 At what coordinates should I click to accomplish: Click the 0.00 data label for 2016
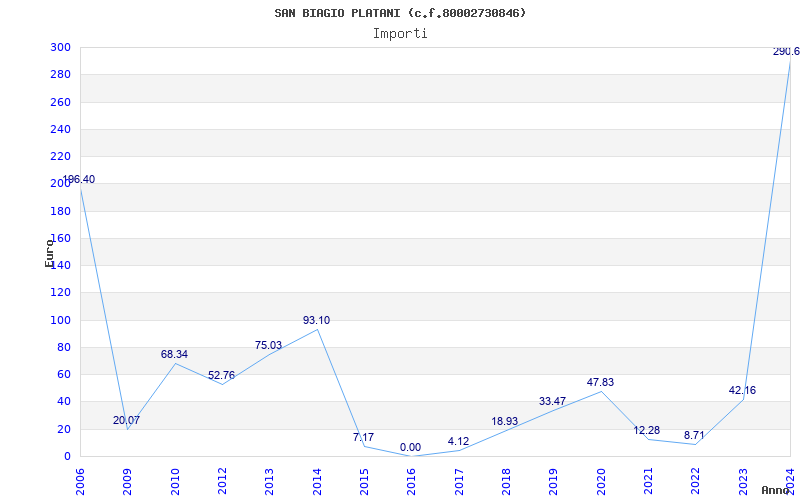[410, 447]
